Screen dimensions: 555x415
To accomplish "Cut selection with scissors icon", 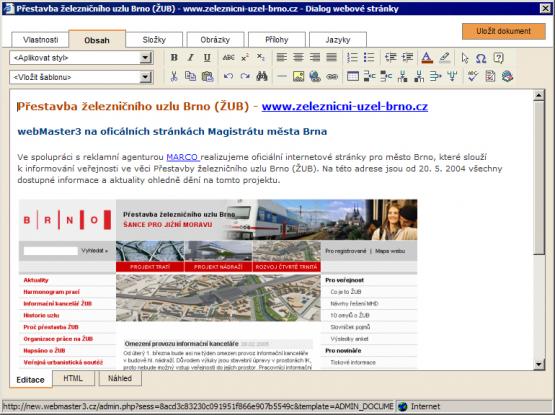I will pos(174,76).
